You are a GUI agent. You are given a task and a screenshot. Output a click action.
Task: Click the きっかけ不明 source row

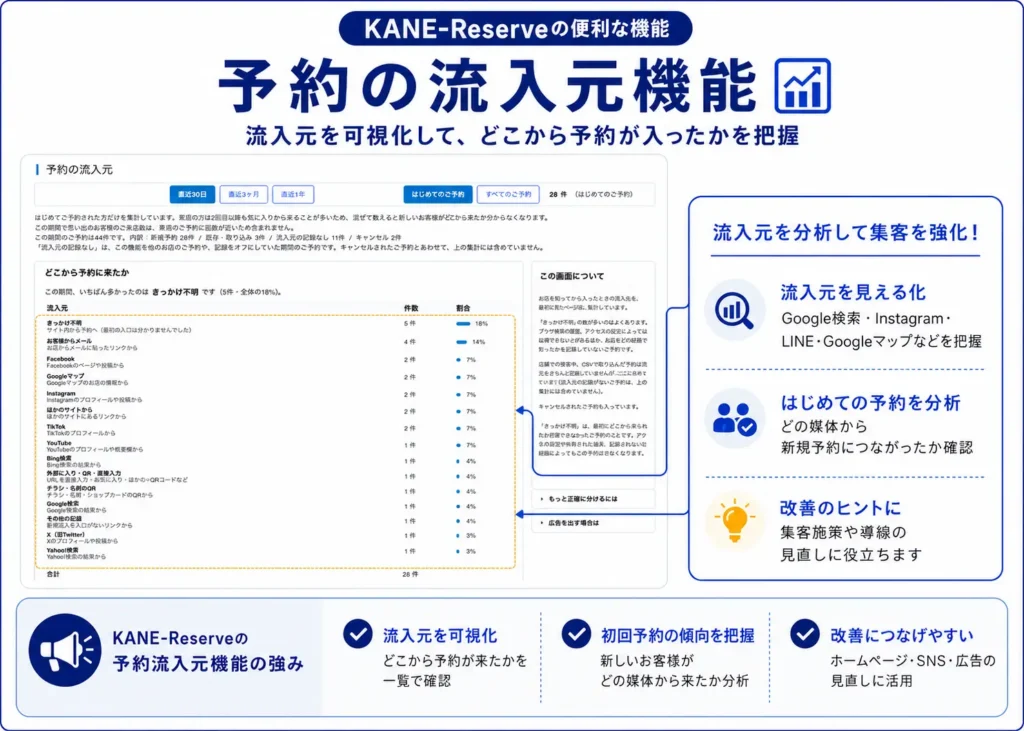(x=275, y=327)
